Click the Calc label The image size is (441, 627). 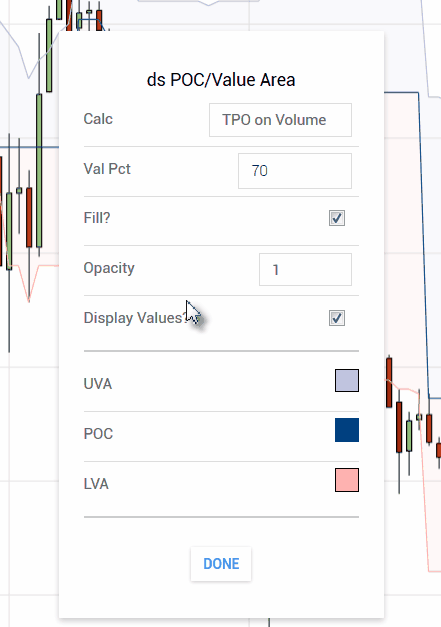coord(98,119)
